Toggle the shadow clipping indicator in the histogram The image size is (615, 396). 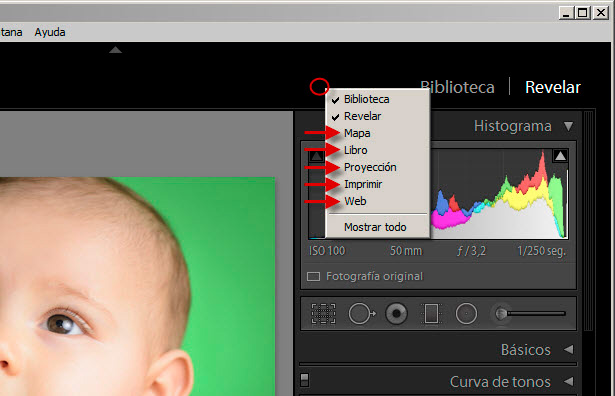tap(316, 156)
